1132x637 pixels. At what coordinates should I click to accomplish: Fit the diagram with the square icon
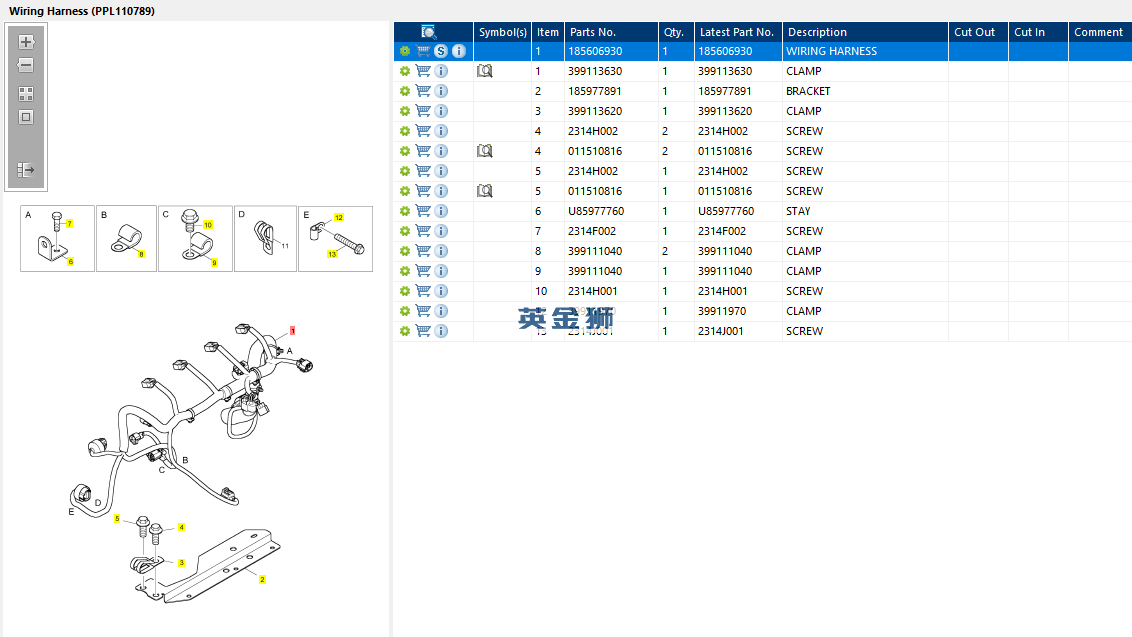(x=26, y=117)
